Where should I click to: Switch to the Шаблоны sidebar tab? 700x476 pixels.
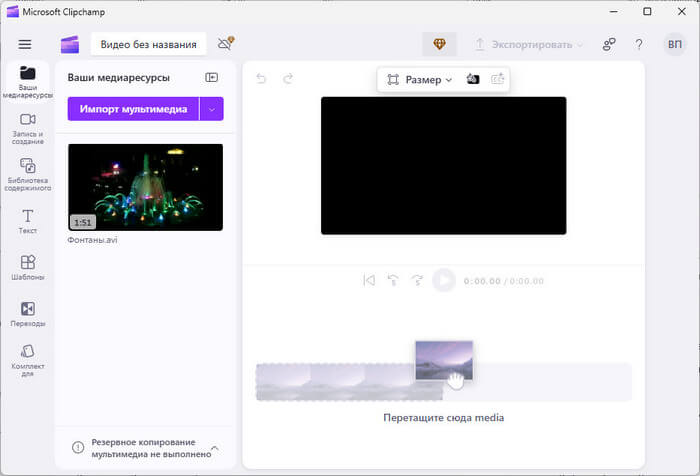28,267
